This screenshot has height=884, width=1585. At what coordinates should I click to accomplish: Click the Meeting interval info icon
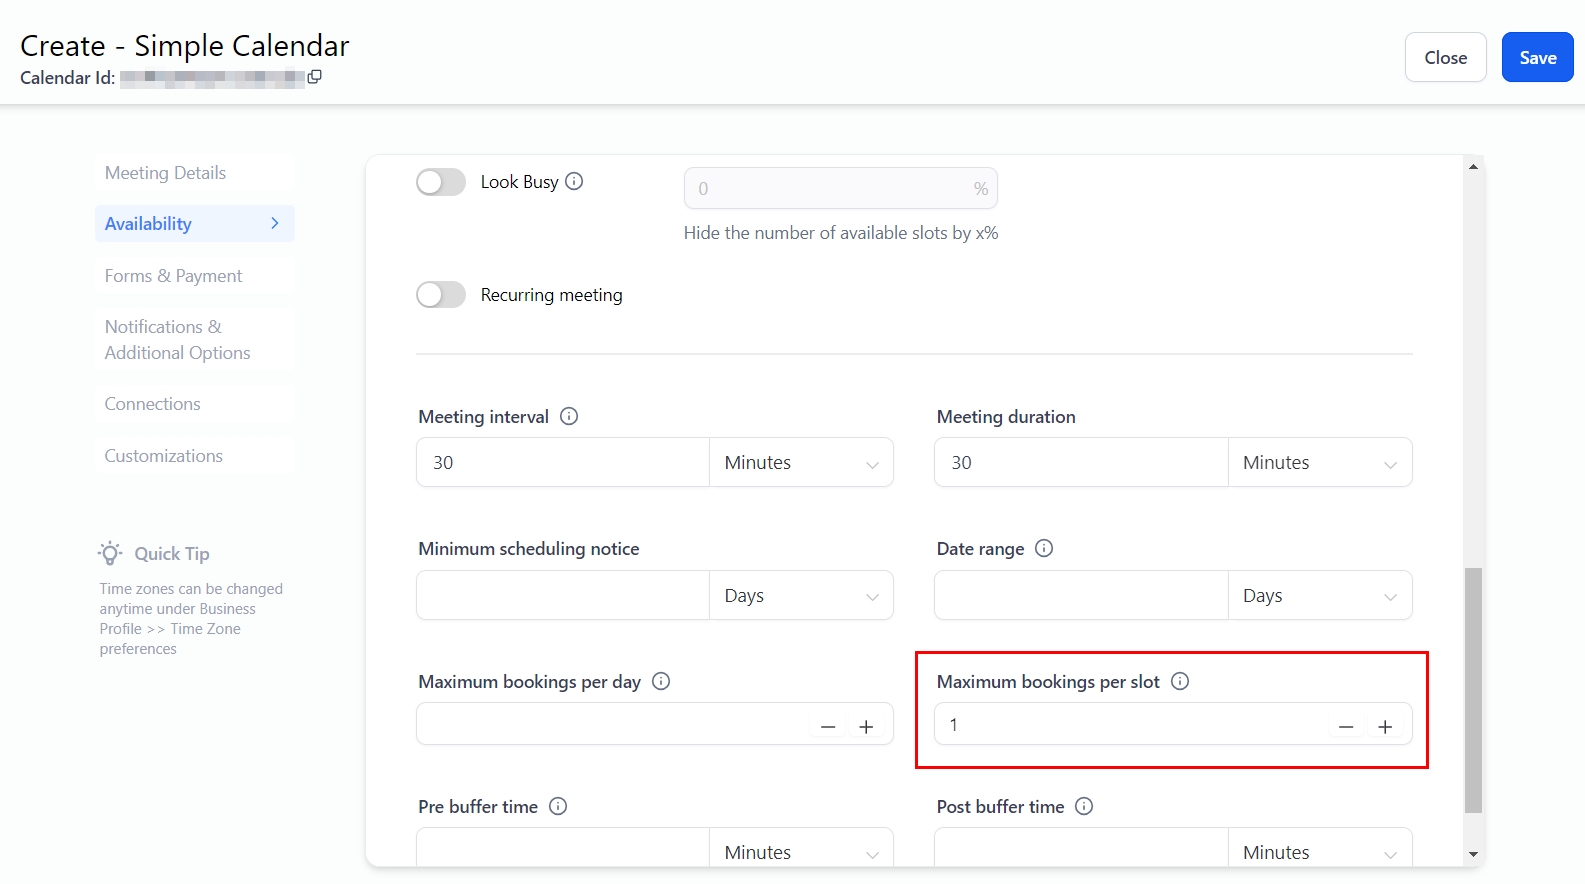coord(569,416)
